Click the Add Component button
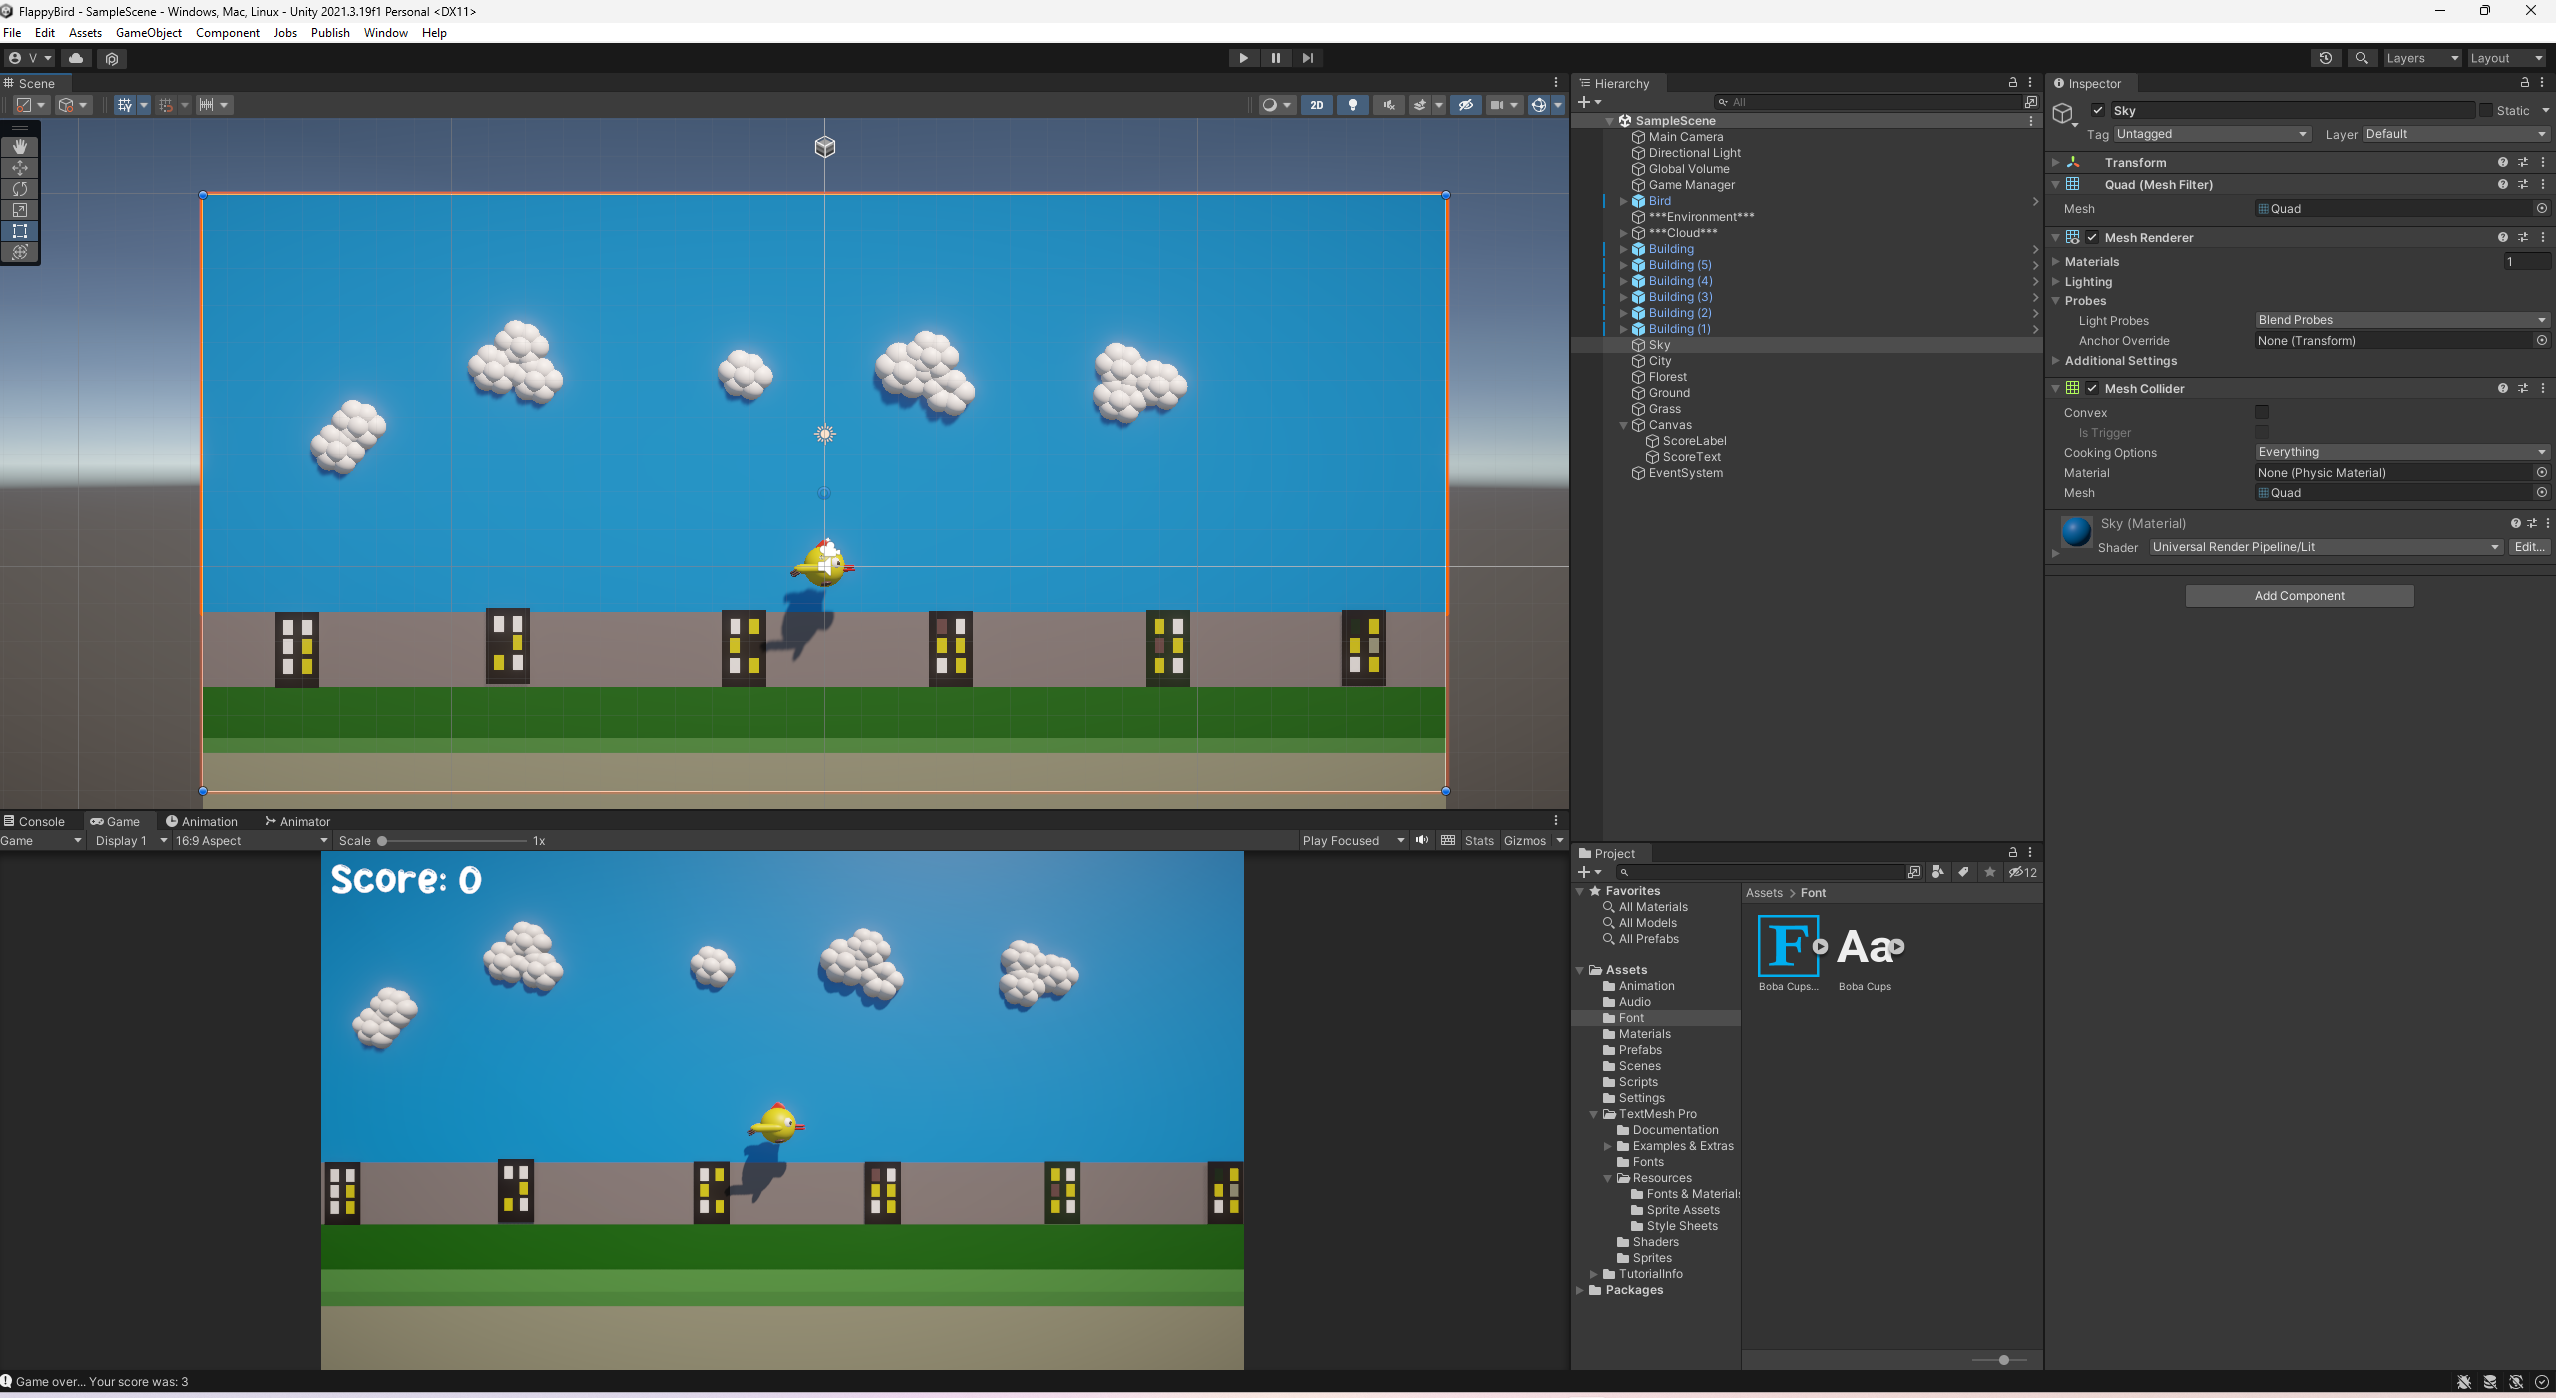 click(x=2298, y=595)
